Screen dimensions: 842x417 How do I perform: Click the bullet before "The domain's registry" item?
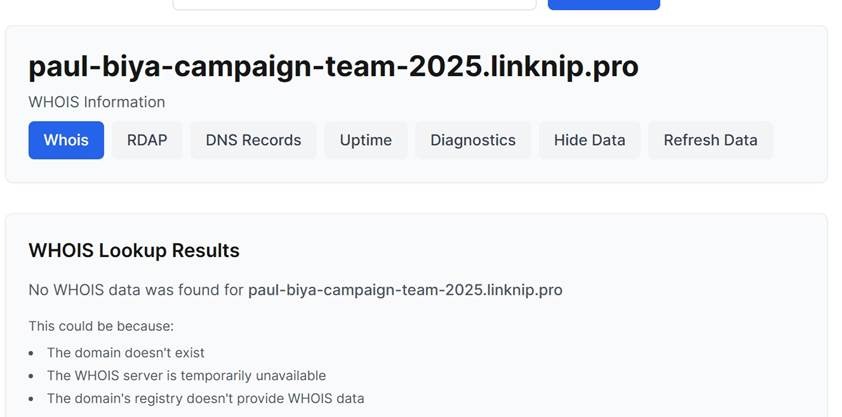point(32,399)
